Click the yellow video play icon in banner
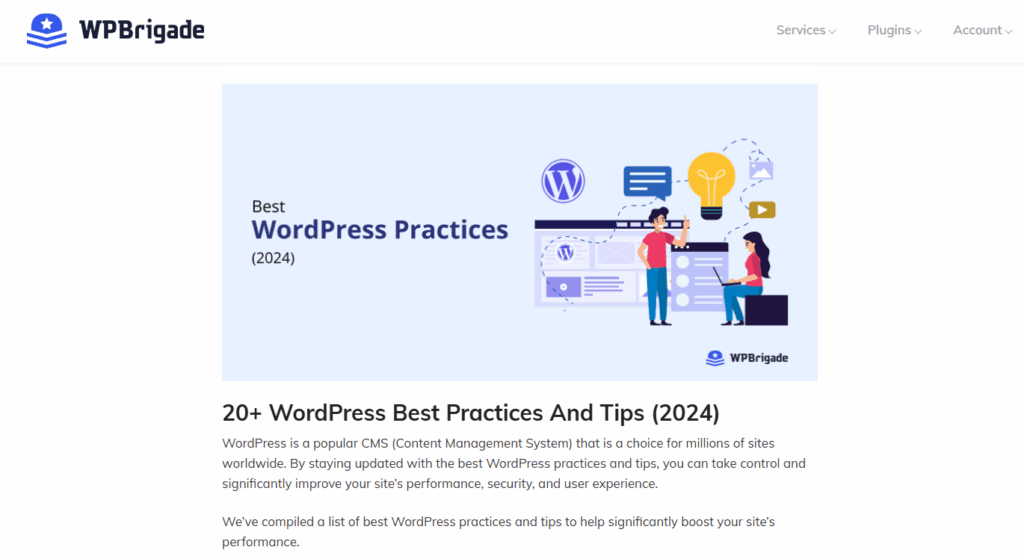Viewport: 1024px width, 556px height. (761, 210)
